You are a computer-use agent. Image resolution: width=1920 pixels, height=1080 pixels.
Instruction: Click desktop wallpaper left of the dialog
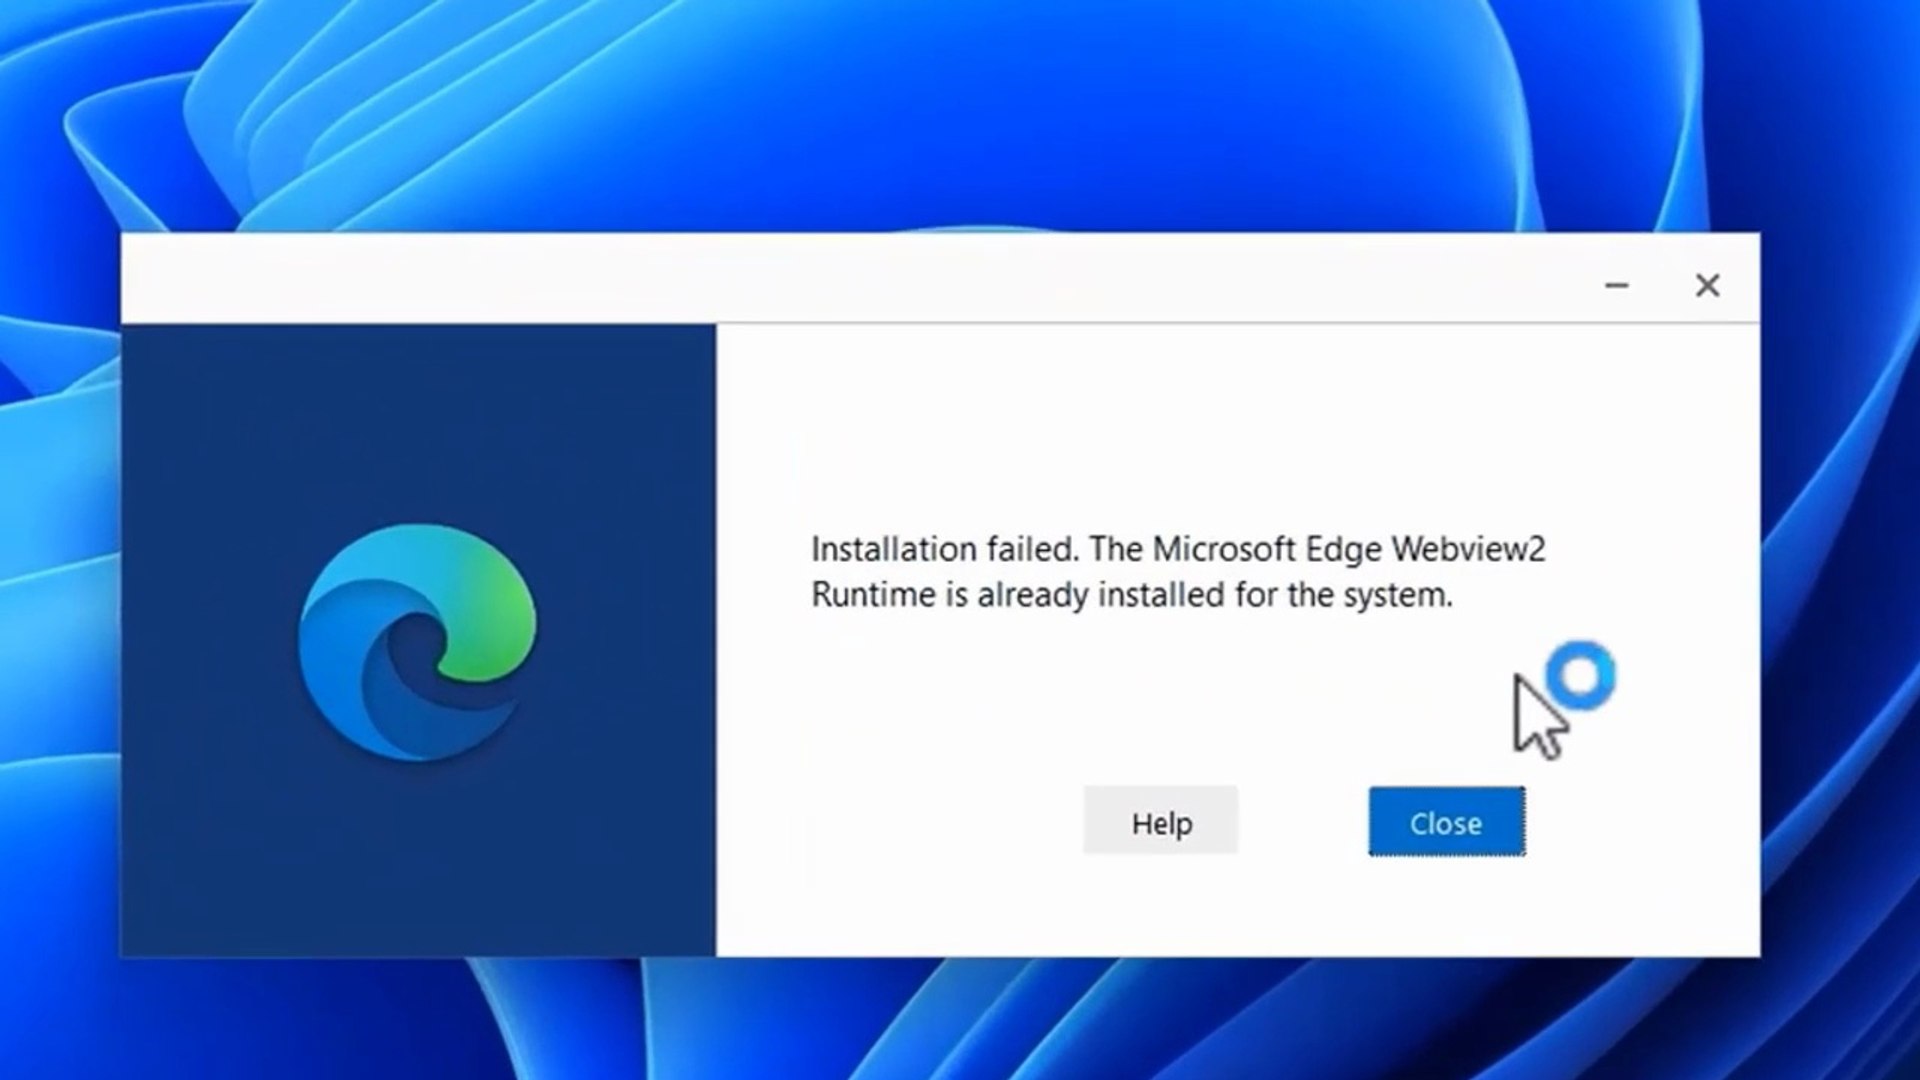pyautogui.click(x=60, y=600)
